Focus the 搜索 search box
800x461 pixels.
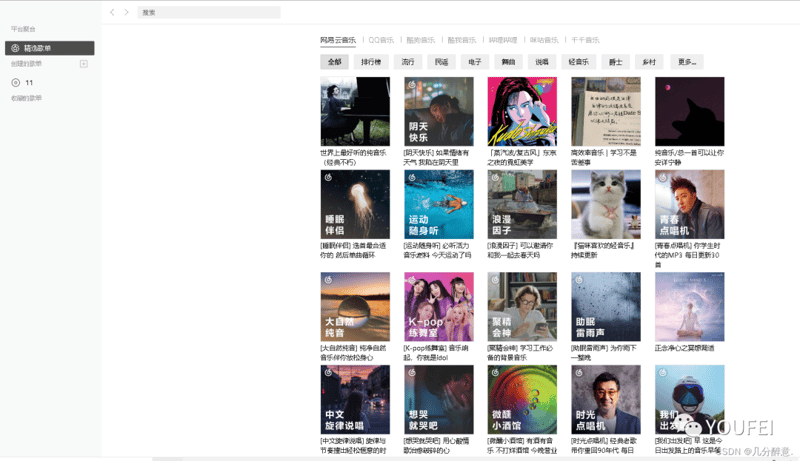pos(209,12)
